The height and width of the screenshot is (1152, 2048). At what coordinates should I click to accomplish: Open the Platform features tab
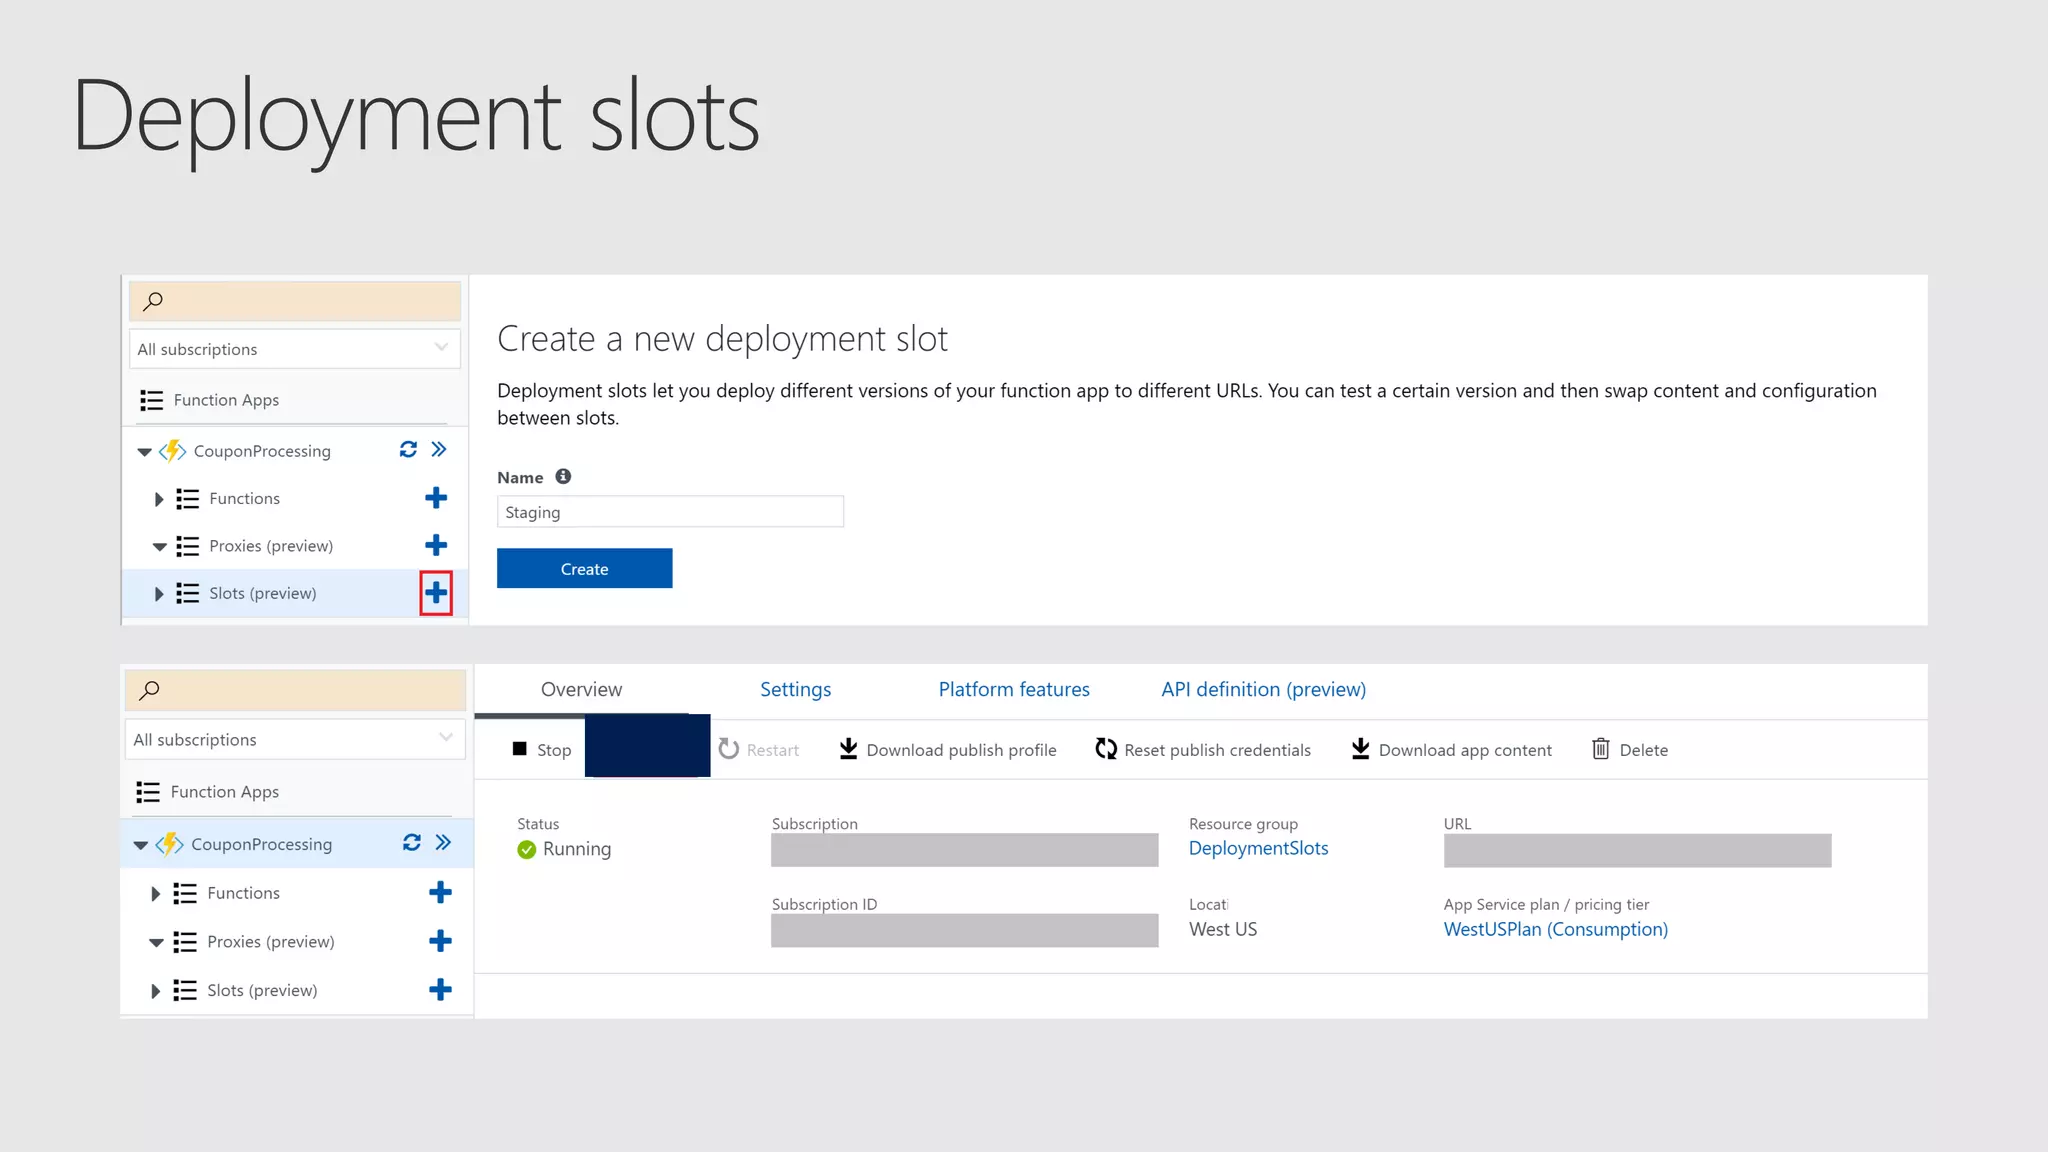coord(1013,689)
